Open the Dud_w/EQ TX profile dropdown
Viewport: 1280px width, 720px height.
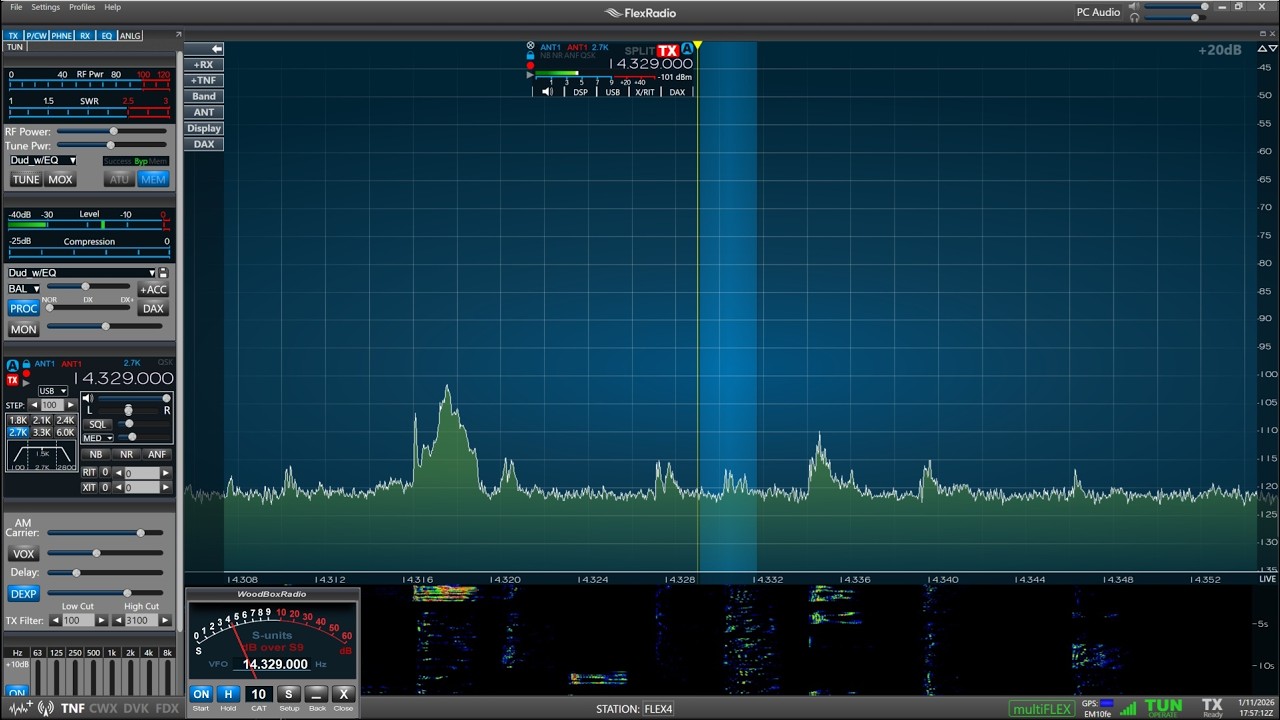(43, 160)
